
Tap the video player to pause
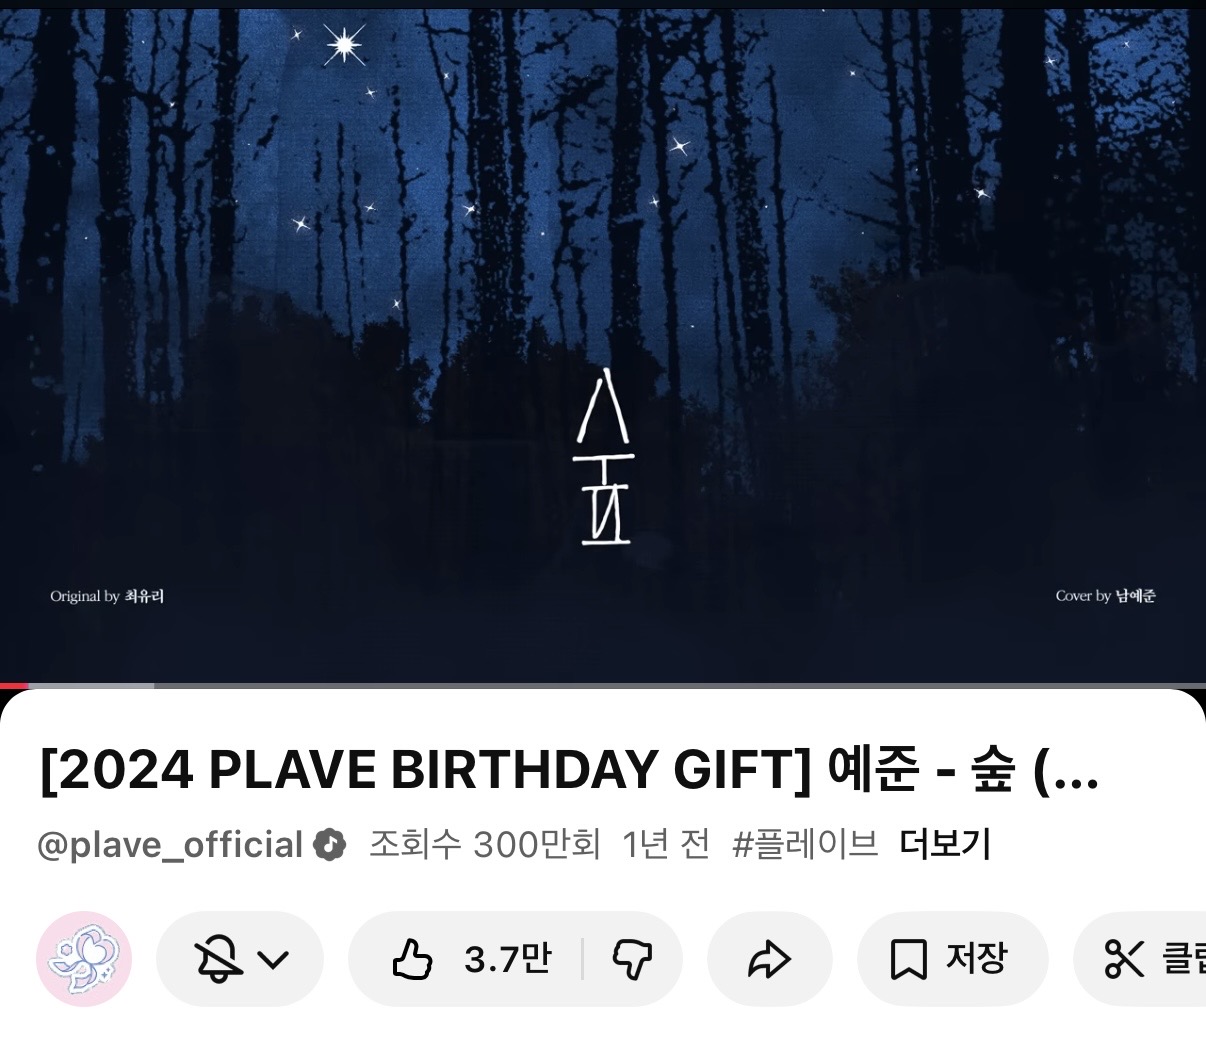point(603,340)
